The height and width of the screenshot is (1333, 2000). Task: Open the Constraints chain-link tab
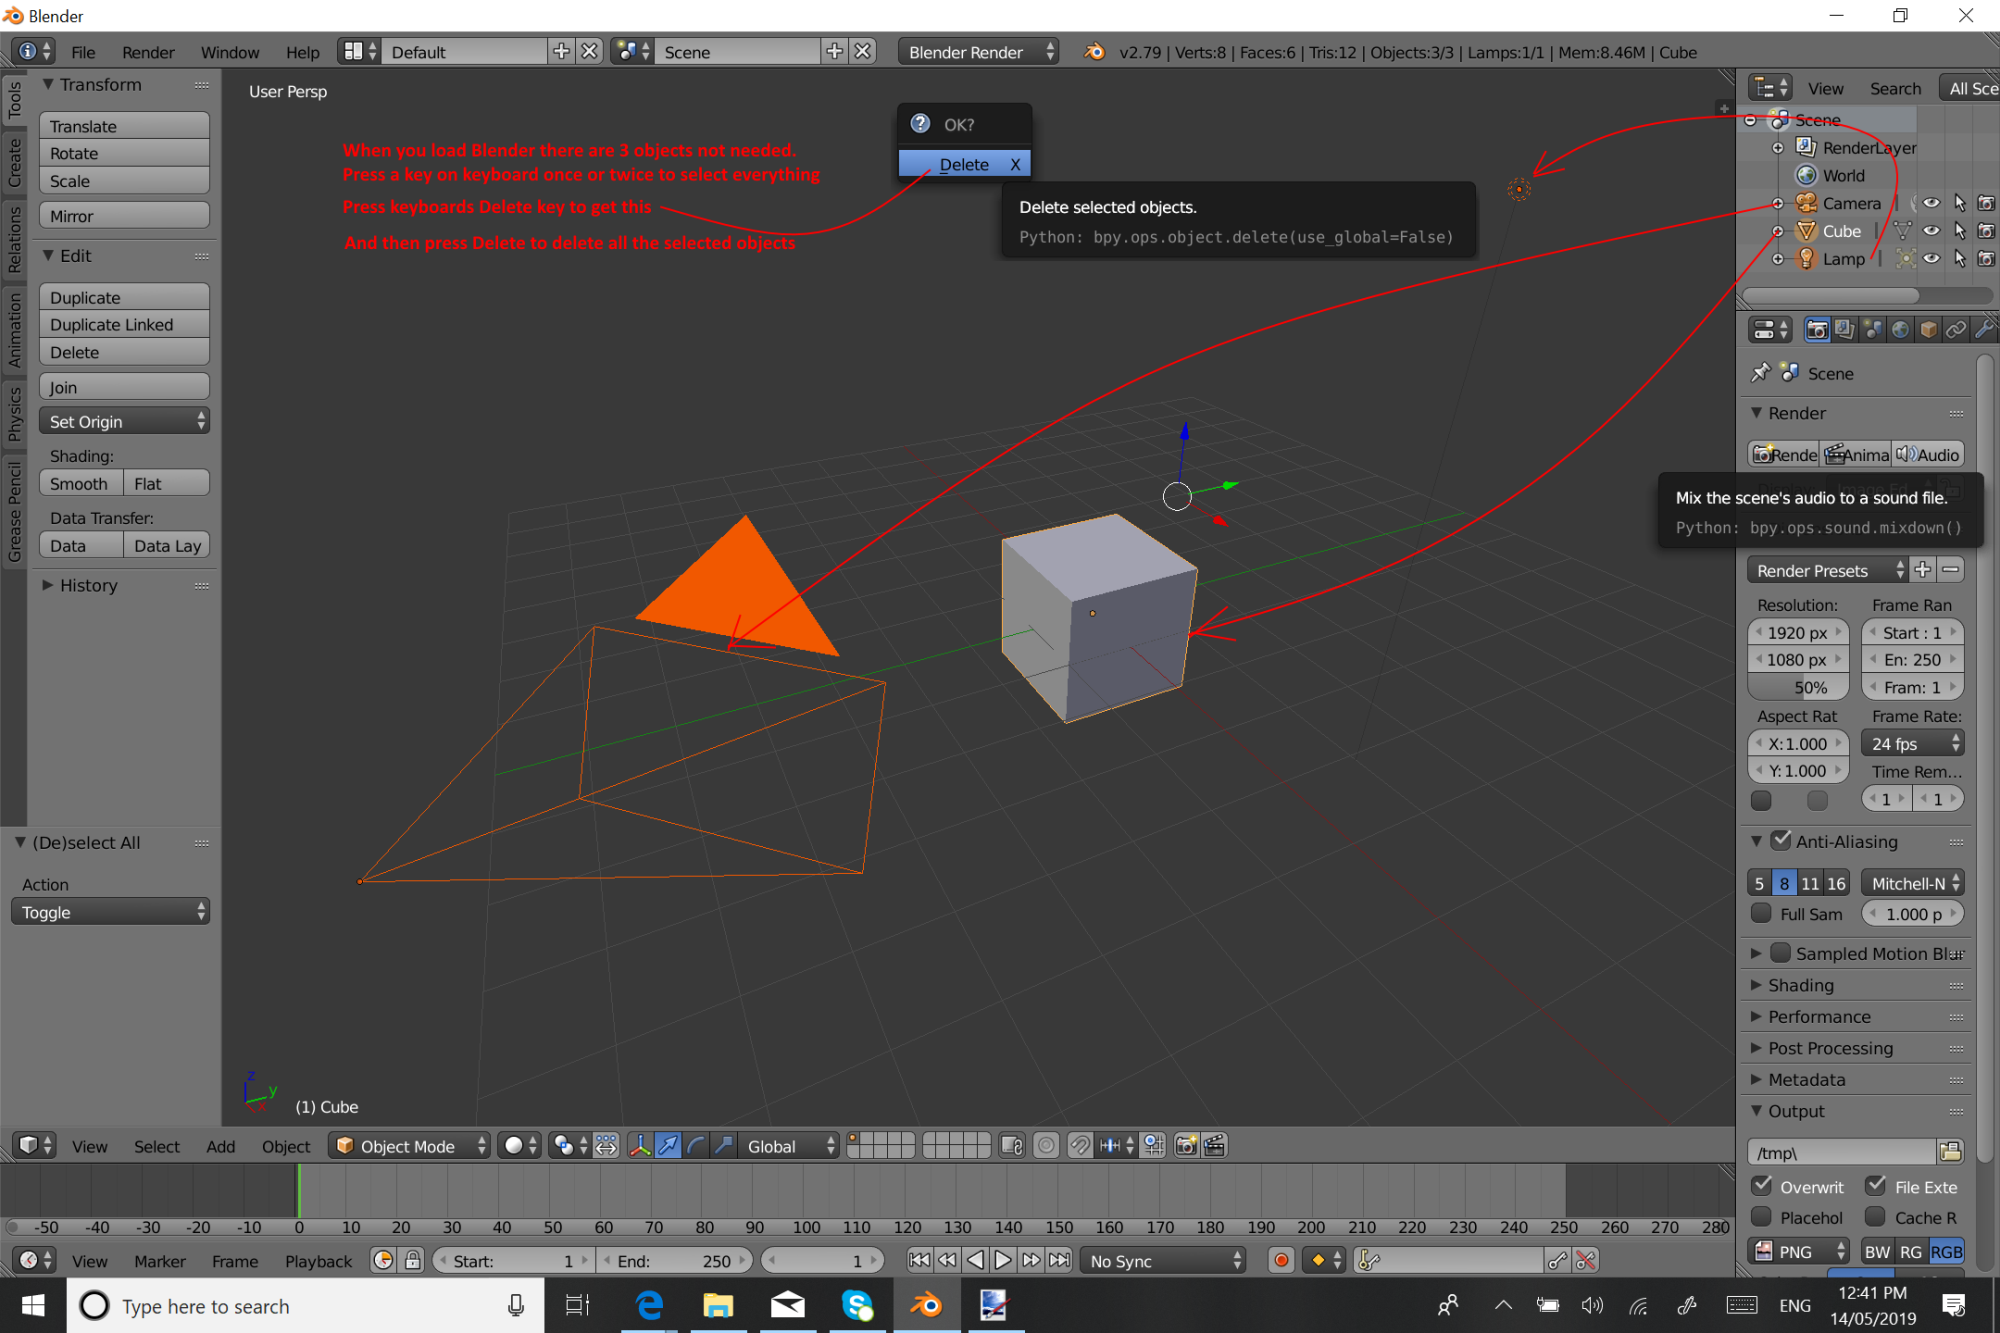pos(1957,330)
